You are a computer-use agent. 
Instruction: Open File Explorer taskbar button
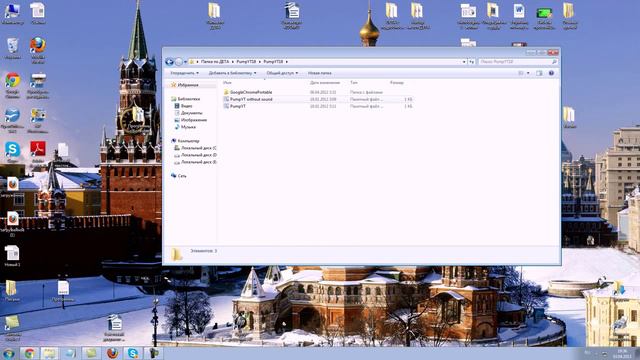point(50,353)
